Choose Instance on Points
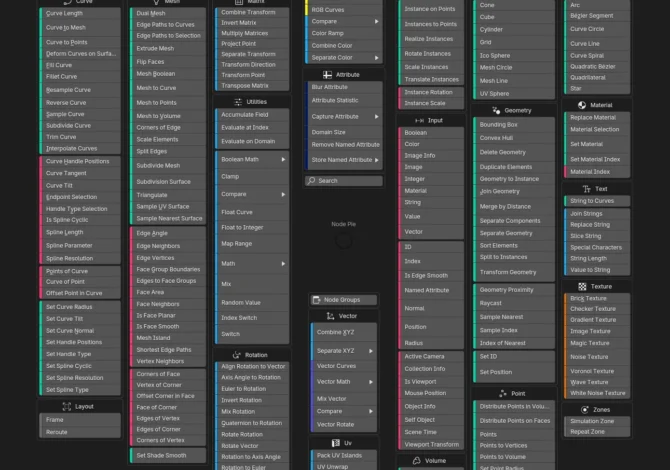Viewport: 670px width, 470px height. coord(431,9)
